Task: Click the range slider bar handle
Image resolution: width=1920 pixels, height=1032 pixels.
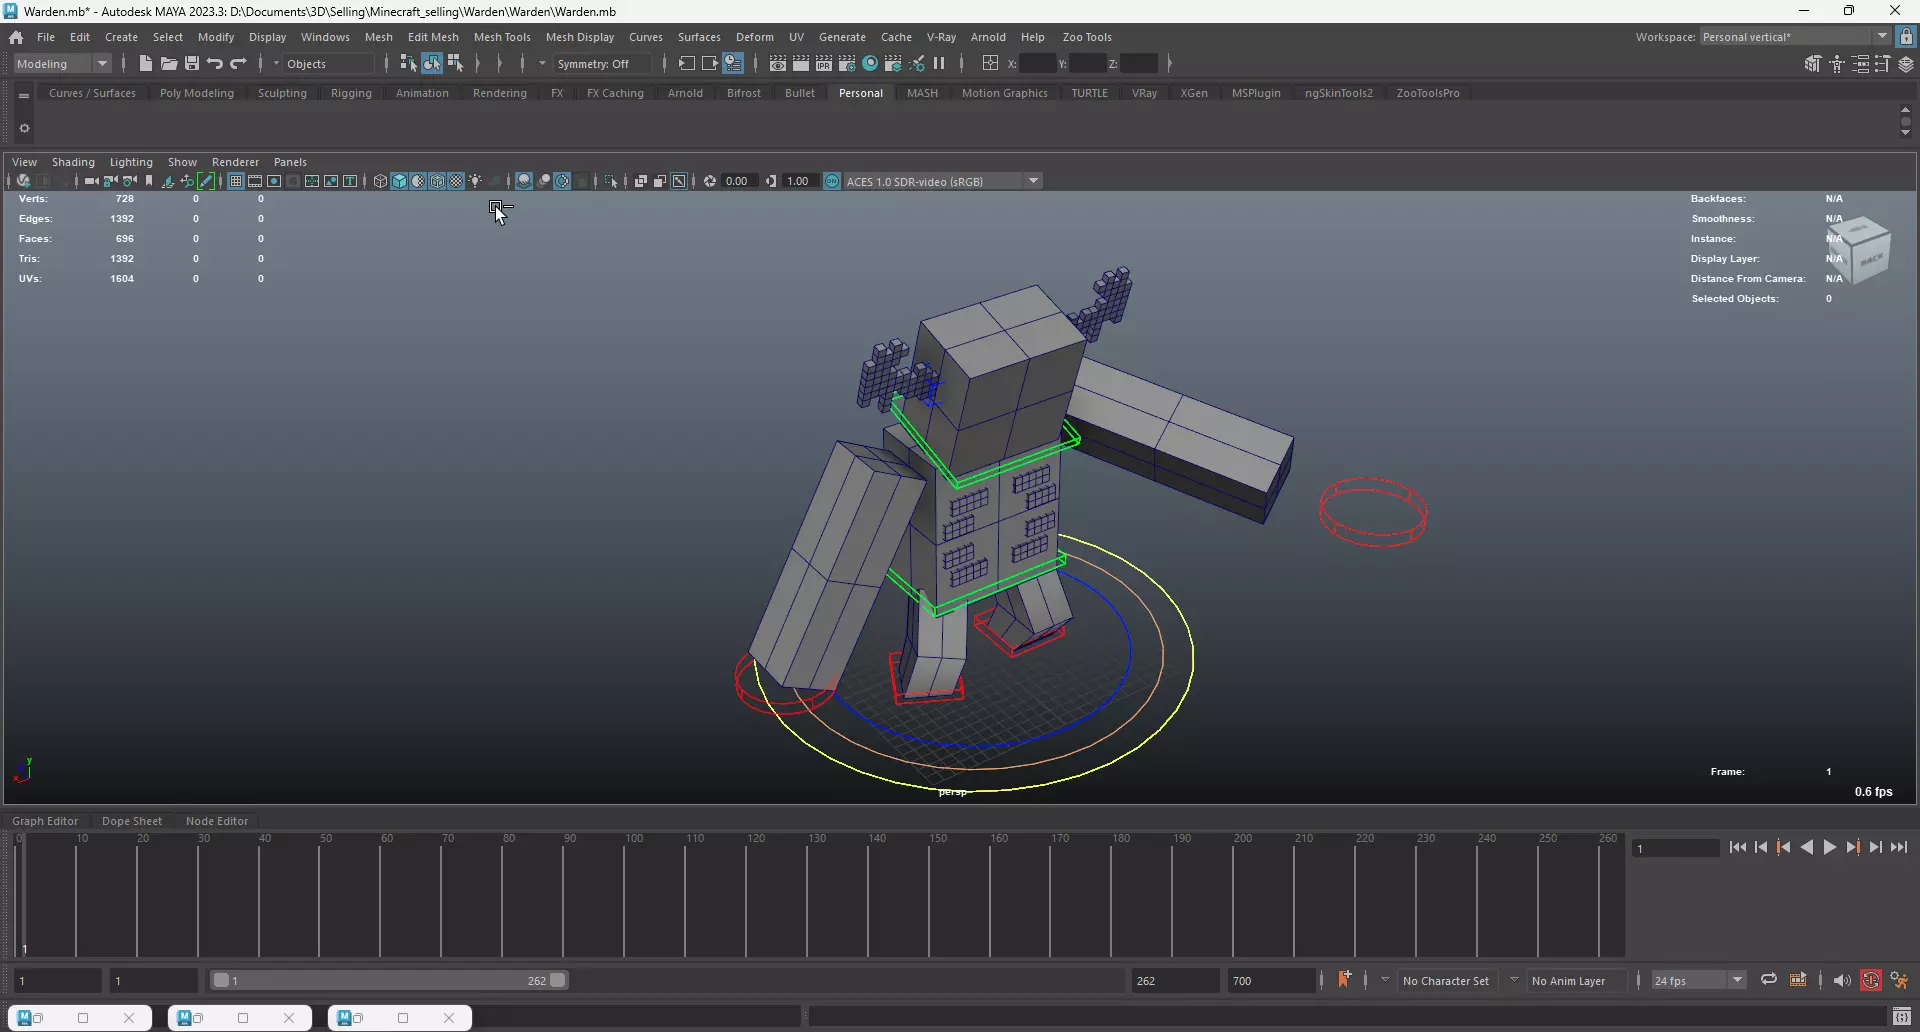Action: pyautogui.click(x=390, y=980)
